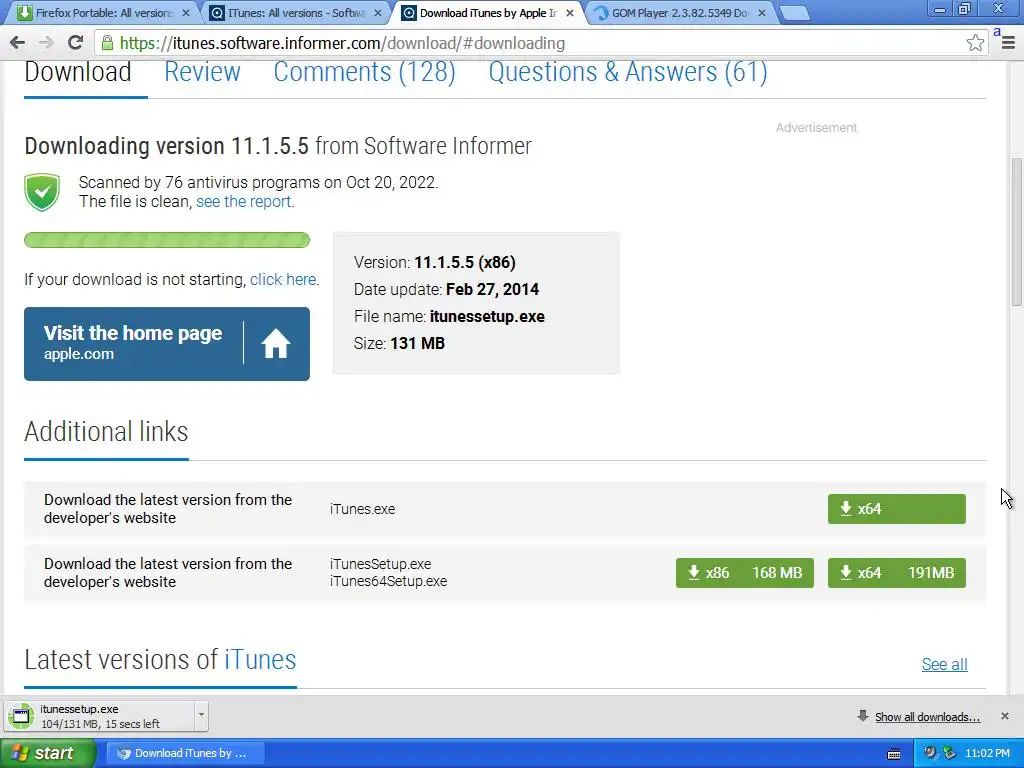This screenshot has height=768, width=1024.
Task: Click the 'iTunes64Setup.exe' file name
Action: (389, 581)
